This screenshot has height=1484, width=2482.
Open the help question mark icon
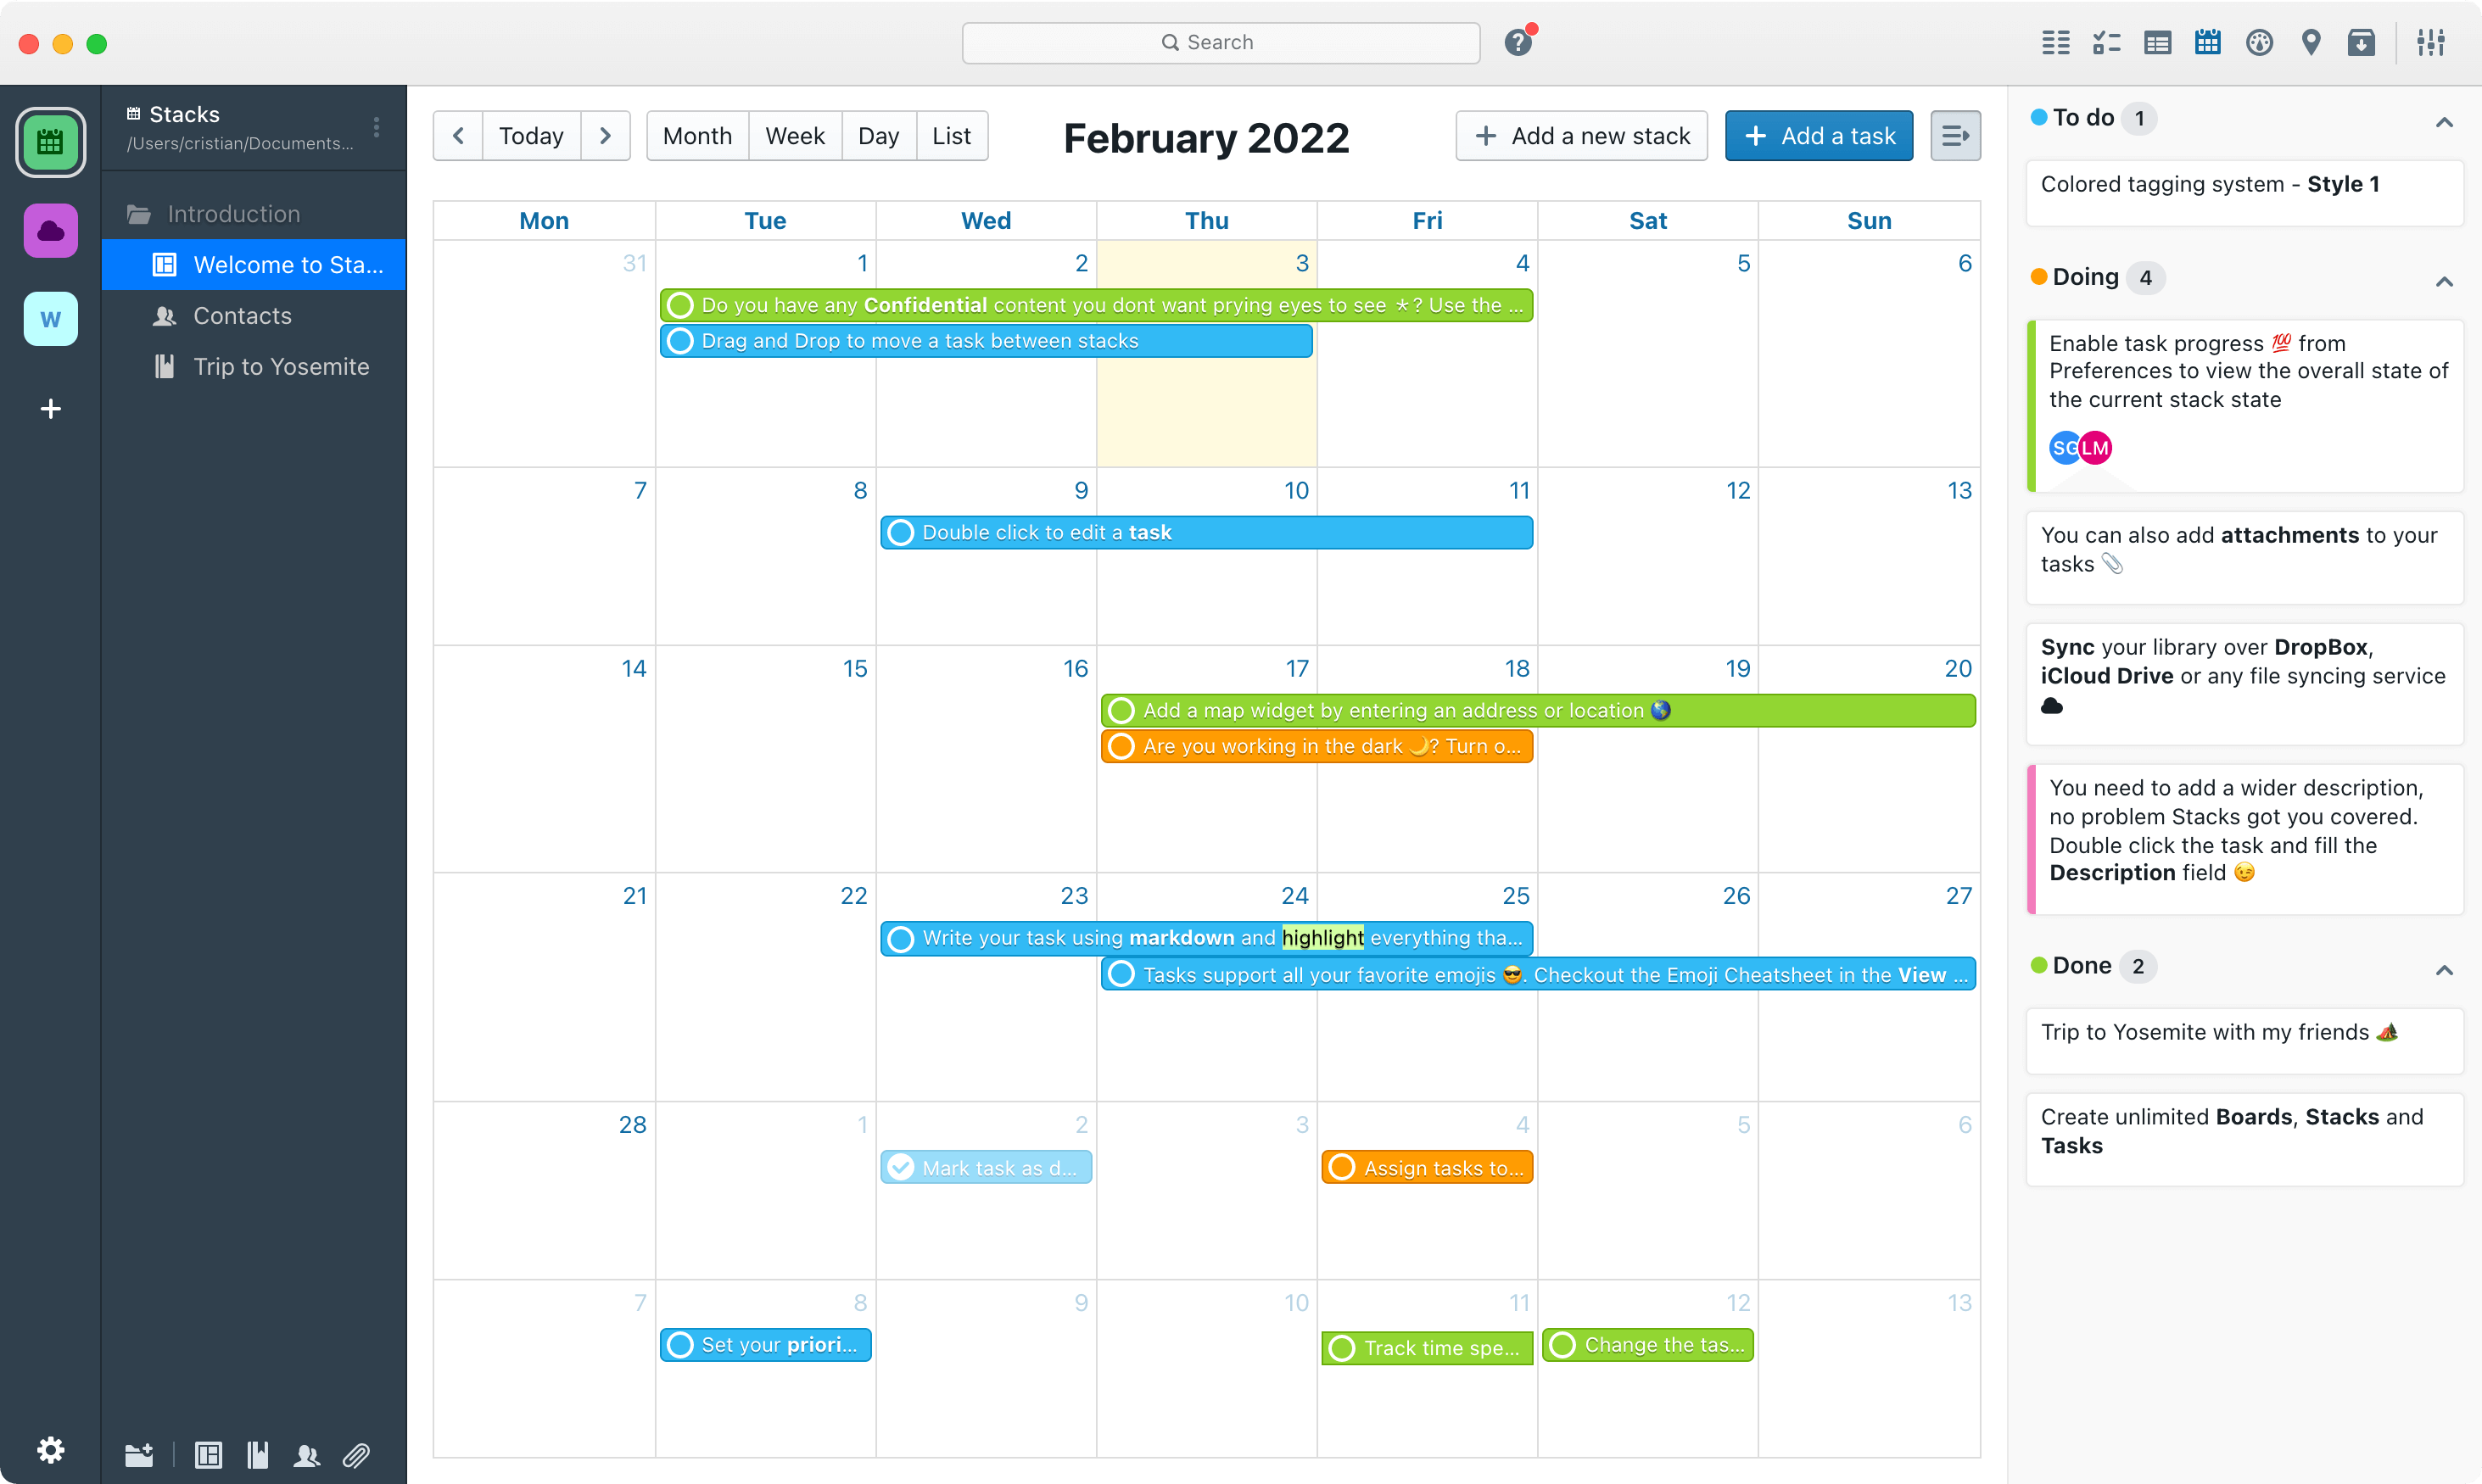pos(1518,42)
